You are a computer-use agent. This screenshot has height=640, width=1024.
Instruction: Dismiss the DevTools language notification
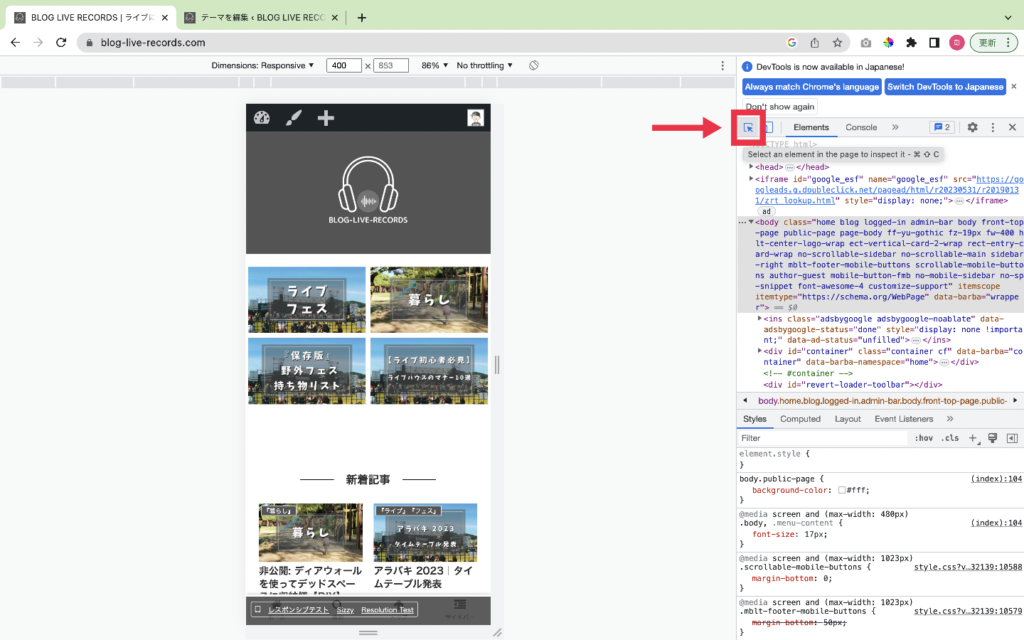(x=1014, y=86)
